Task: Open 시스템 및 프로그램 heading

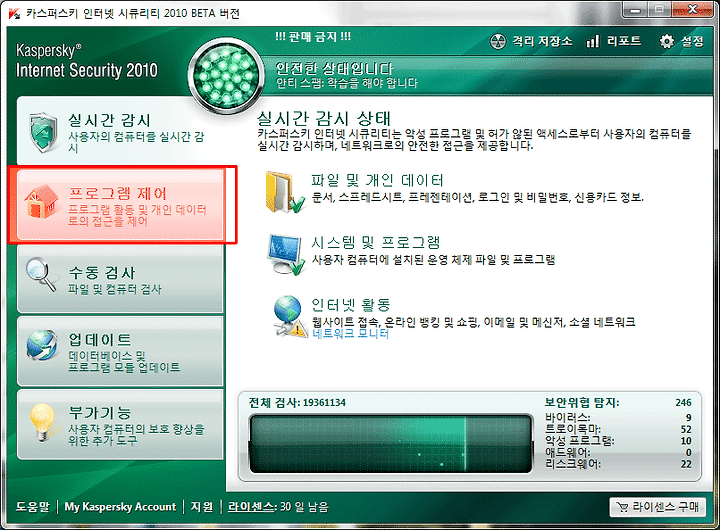Action: pyautogui.click(x=376, y=242)
